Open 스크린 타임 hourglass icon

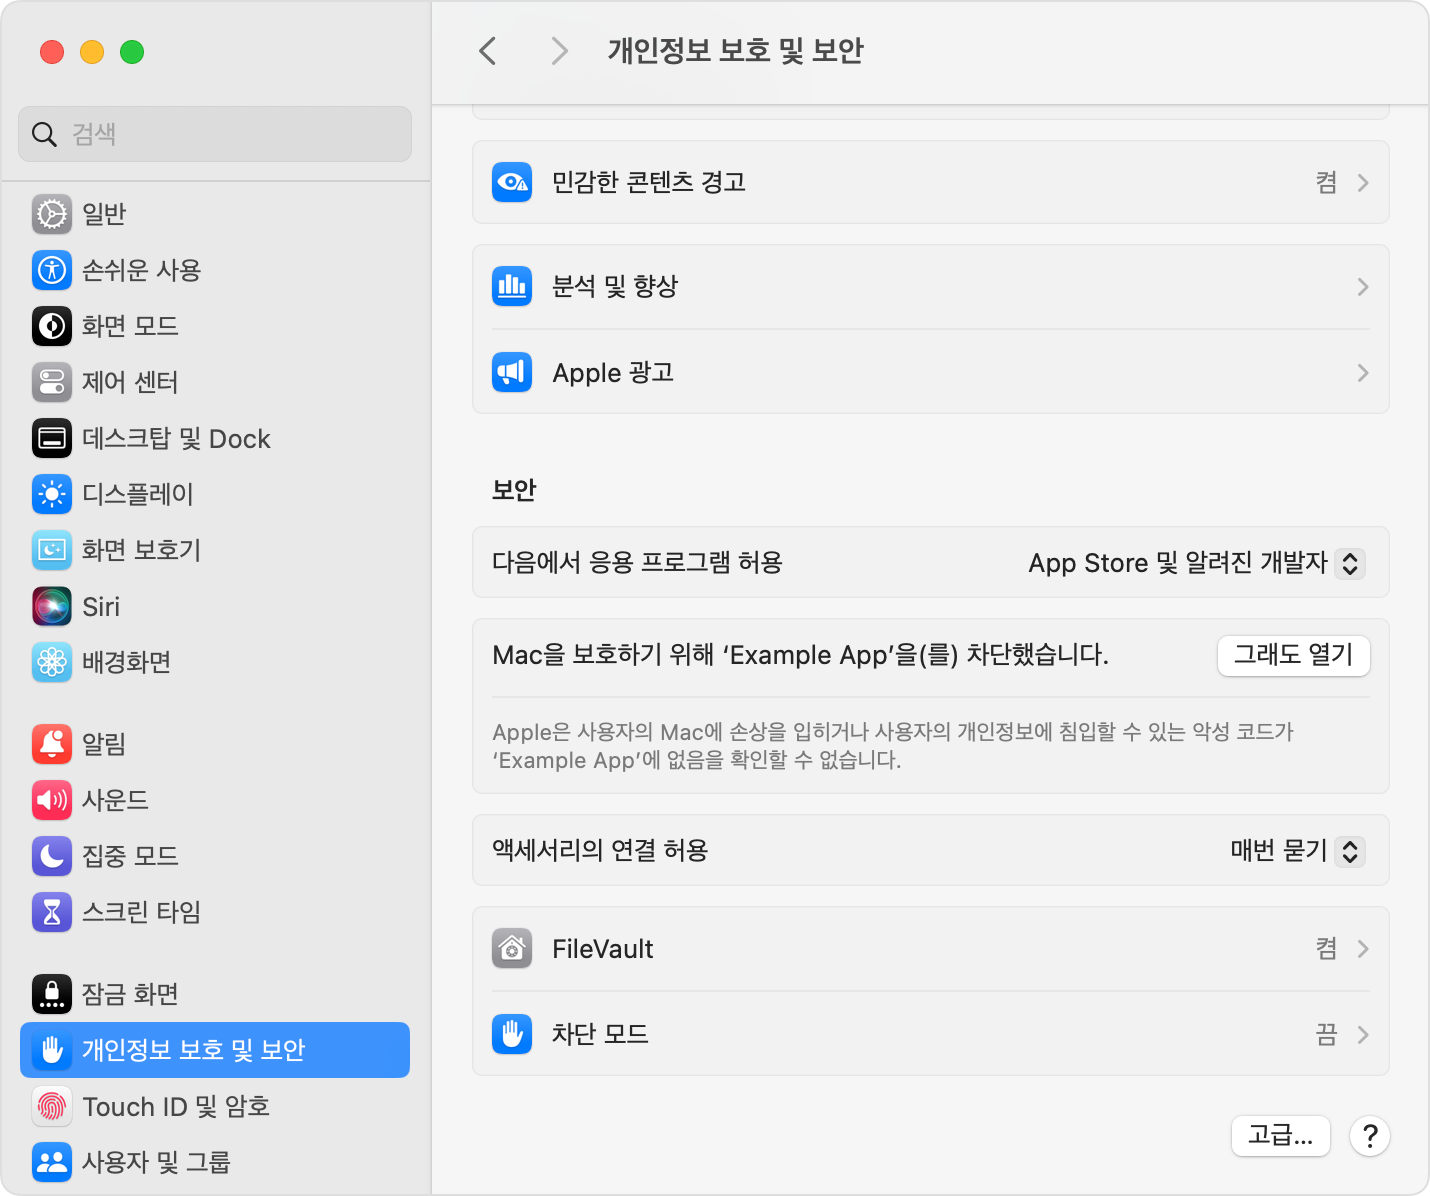pos(52,912)
